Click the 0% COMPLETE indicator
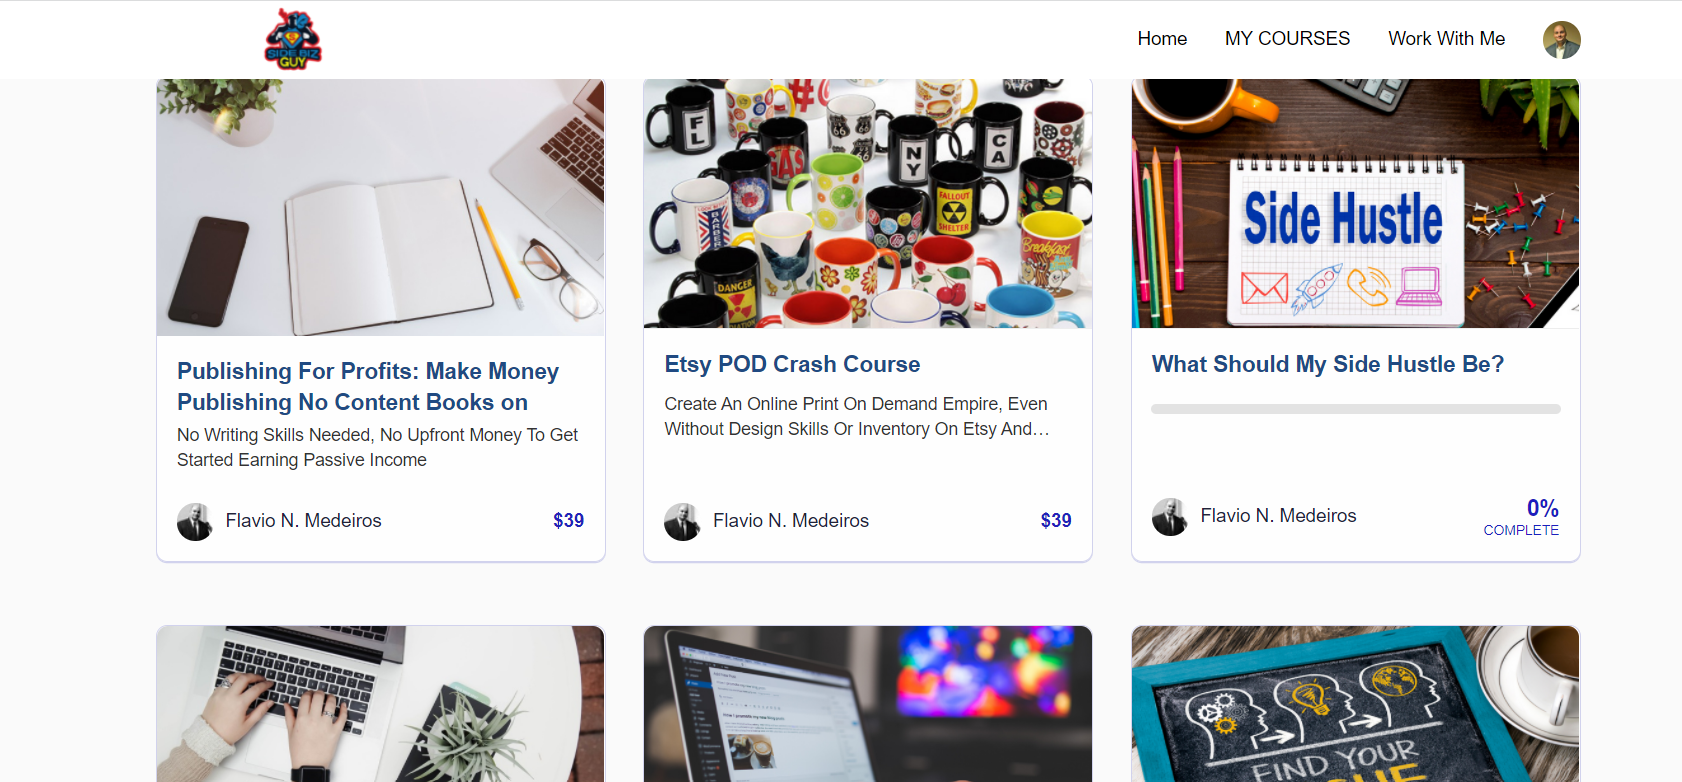The width and height of the screenshot is (1682, 782). 1521,517
